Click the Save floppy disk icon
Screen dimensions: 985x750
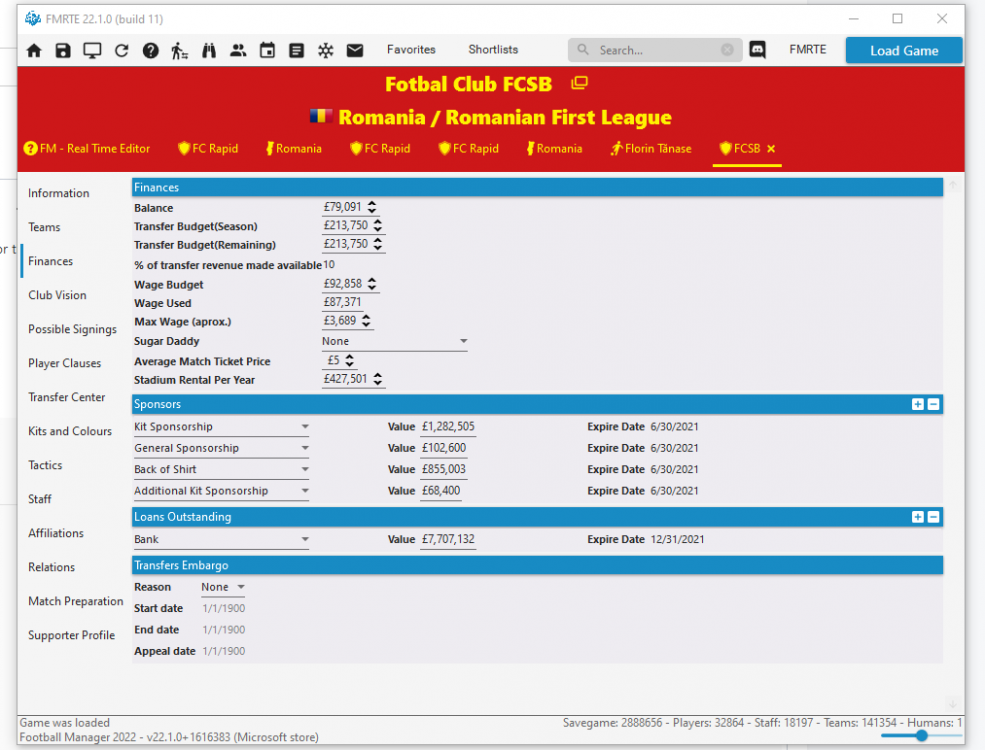coord(63,50)
